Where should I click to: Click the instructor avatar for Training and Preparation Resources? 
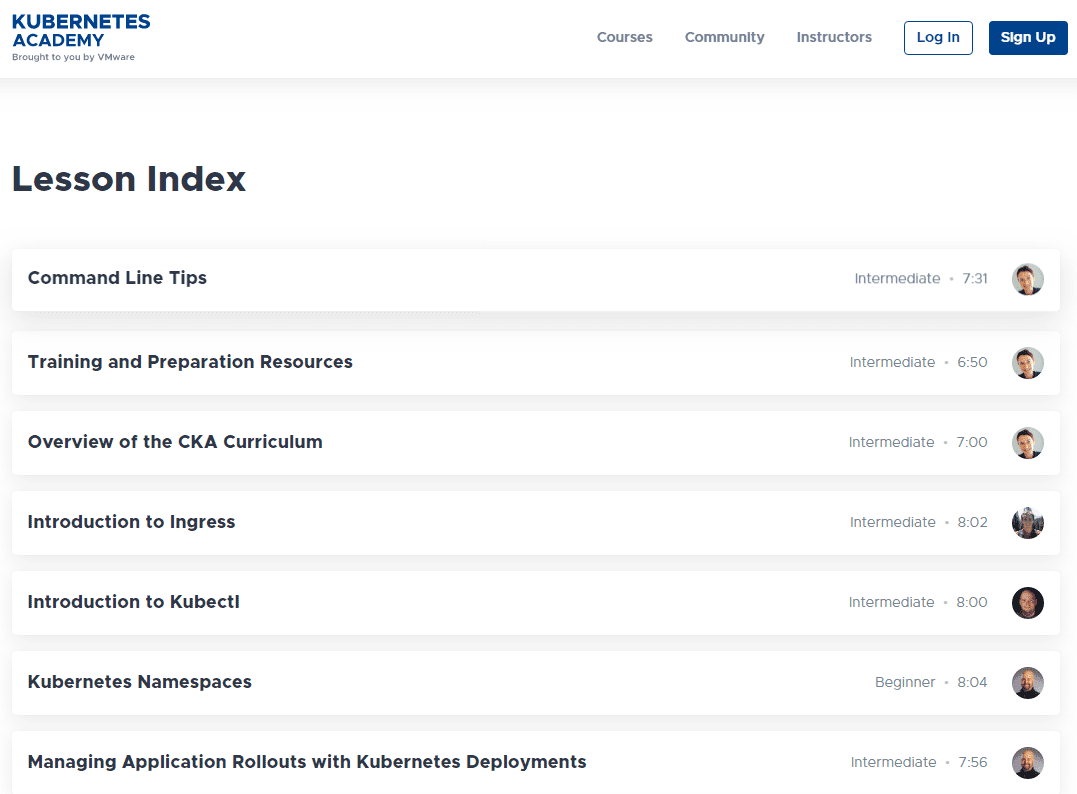click(1027, 362)
